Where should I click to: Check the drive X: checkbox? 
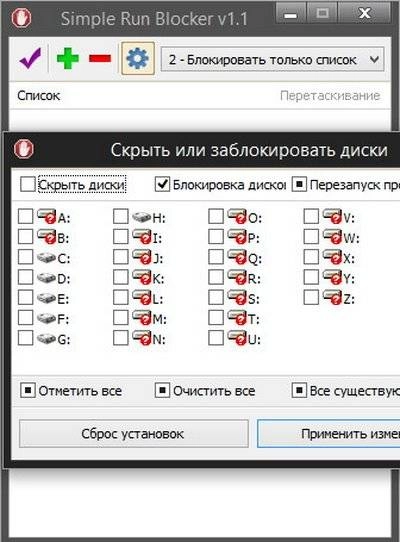pyautogui.click(x=311, y=257)
